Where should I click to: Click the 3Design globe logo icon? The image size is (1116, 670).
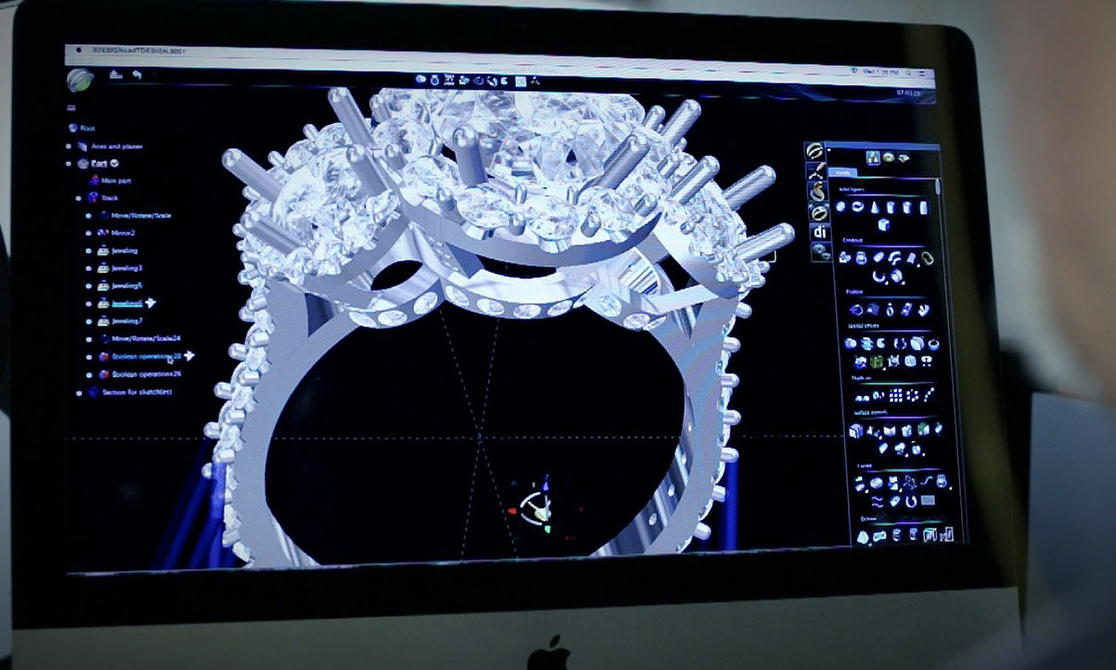point(79,79)
